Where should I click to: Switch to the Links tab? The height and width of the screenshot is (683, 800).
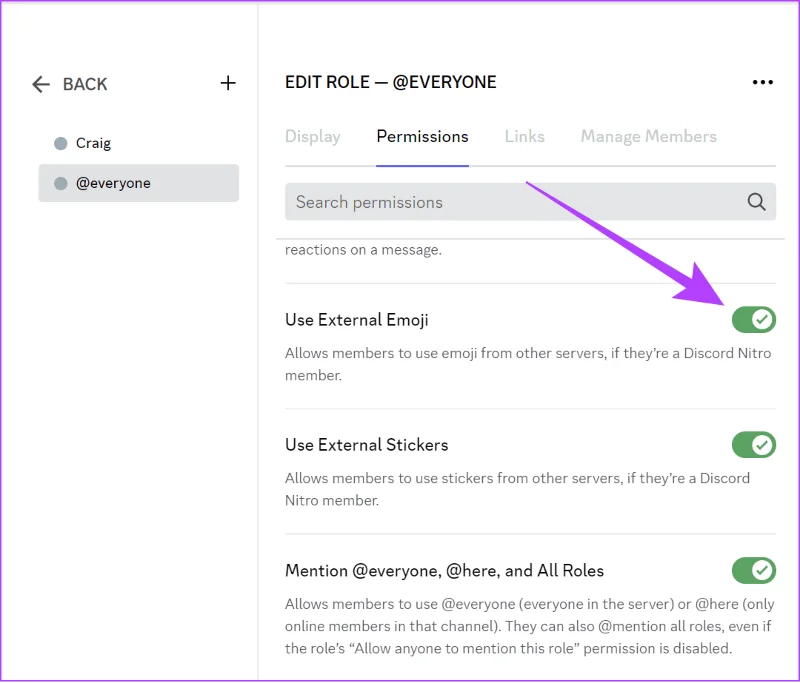point(524,137)
